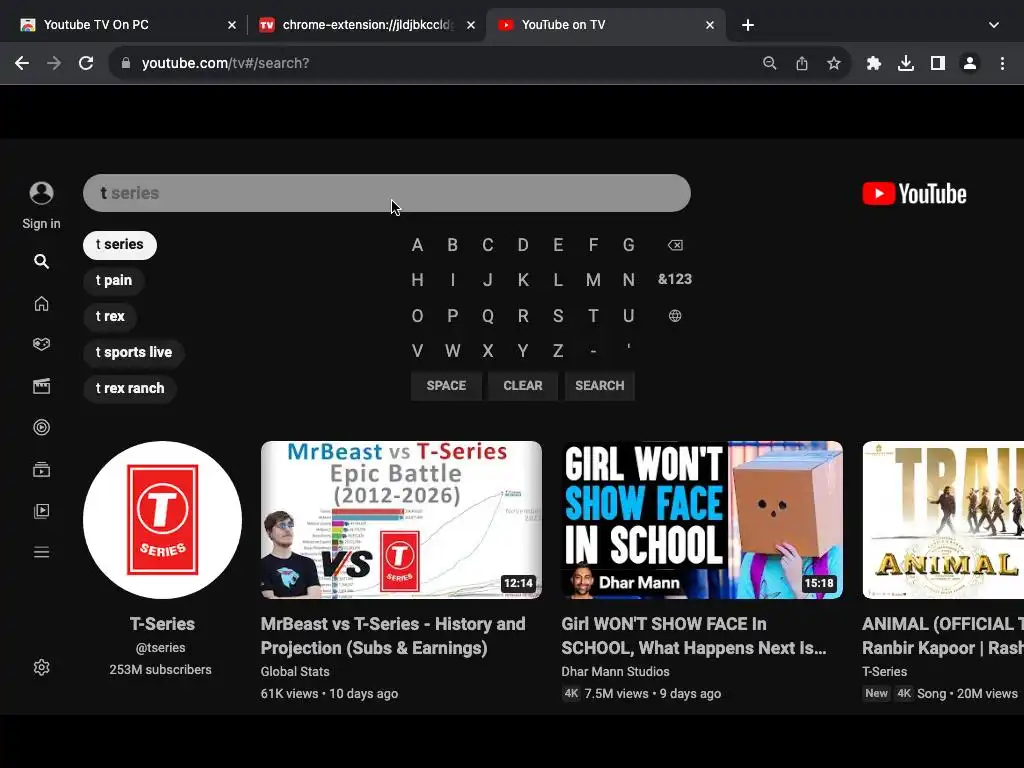Tap letter M on keyboard

click(593, 280)
